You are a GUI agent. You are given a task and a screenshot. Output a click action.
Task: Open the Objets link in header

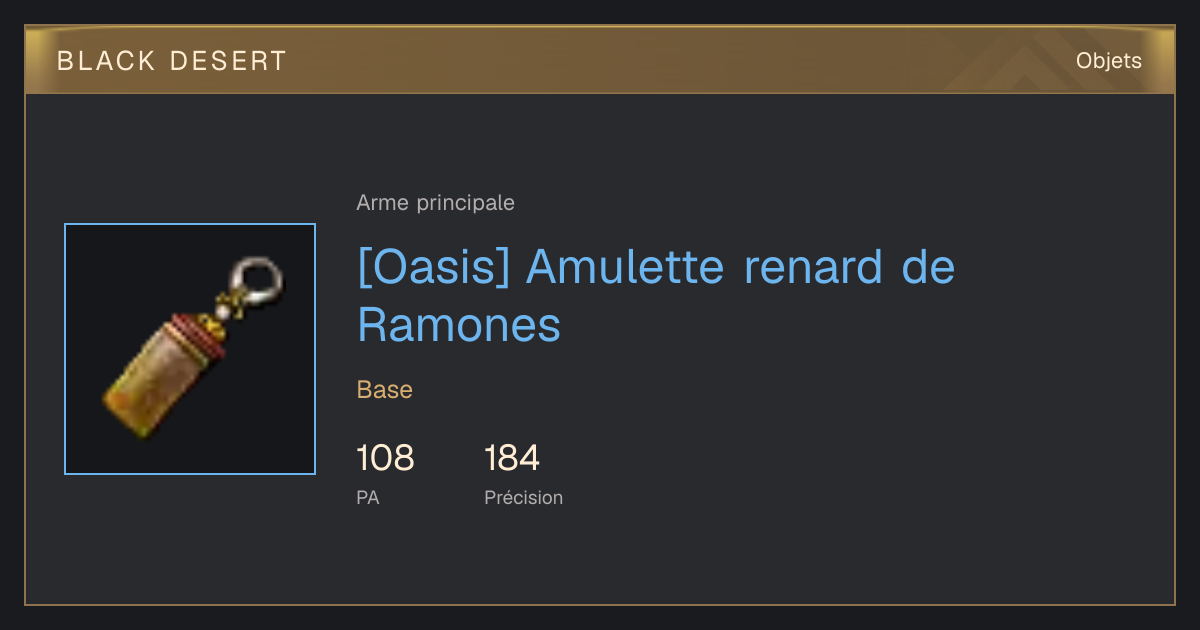pyautogui.click(x=1108, y=61)
